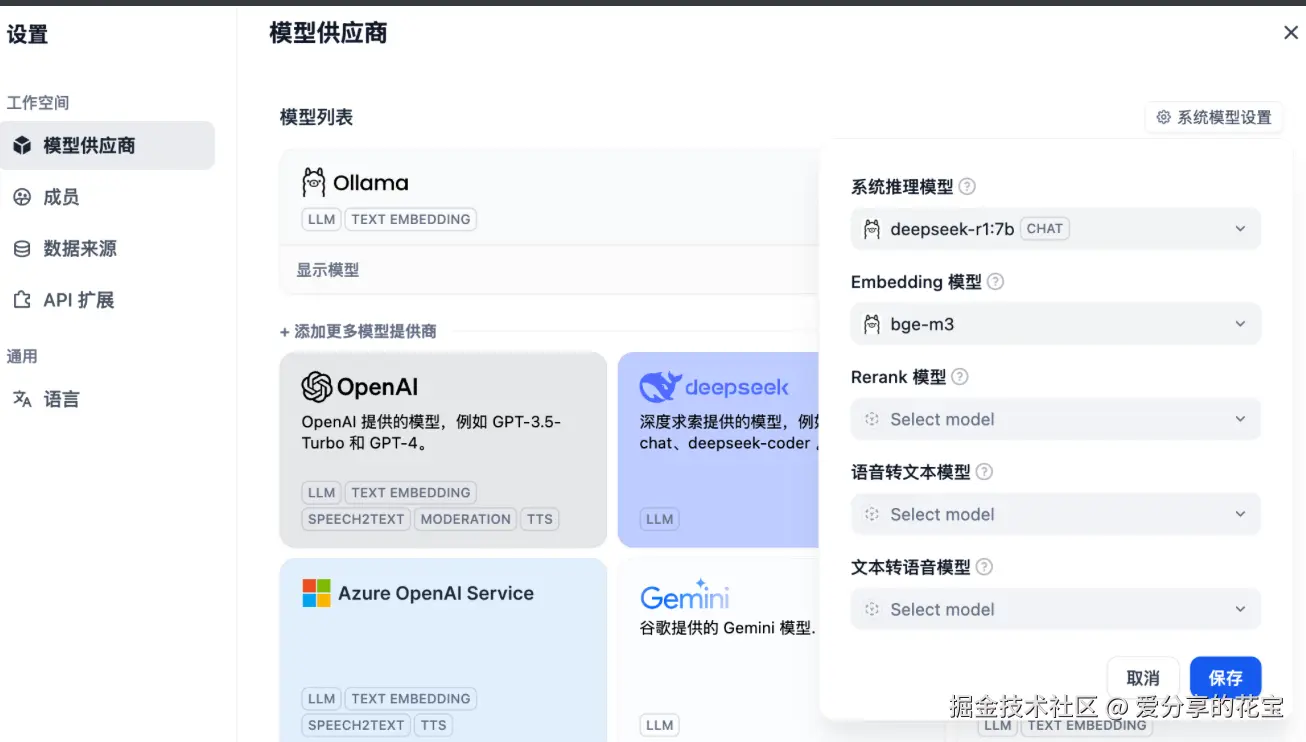Image resolution: width=1306 pixels, height=742 pixels.
Task: Click the 系统模型设置 button
Action: (x=1214, y=117)
